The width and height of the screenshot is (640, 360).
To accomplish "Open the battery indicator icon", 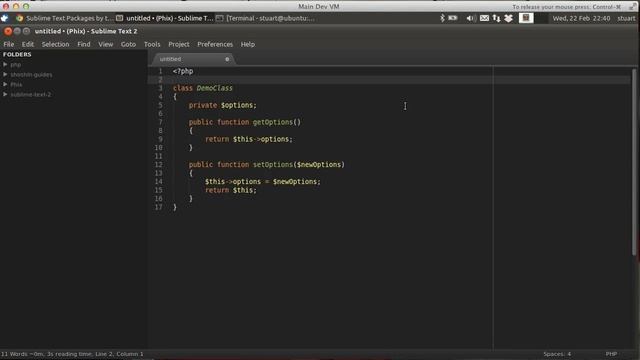I will [453, 18].
